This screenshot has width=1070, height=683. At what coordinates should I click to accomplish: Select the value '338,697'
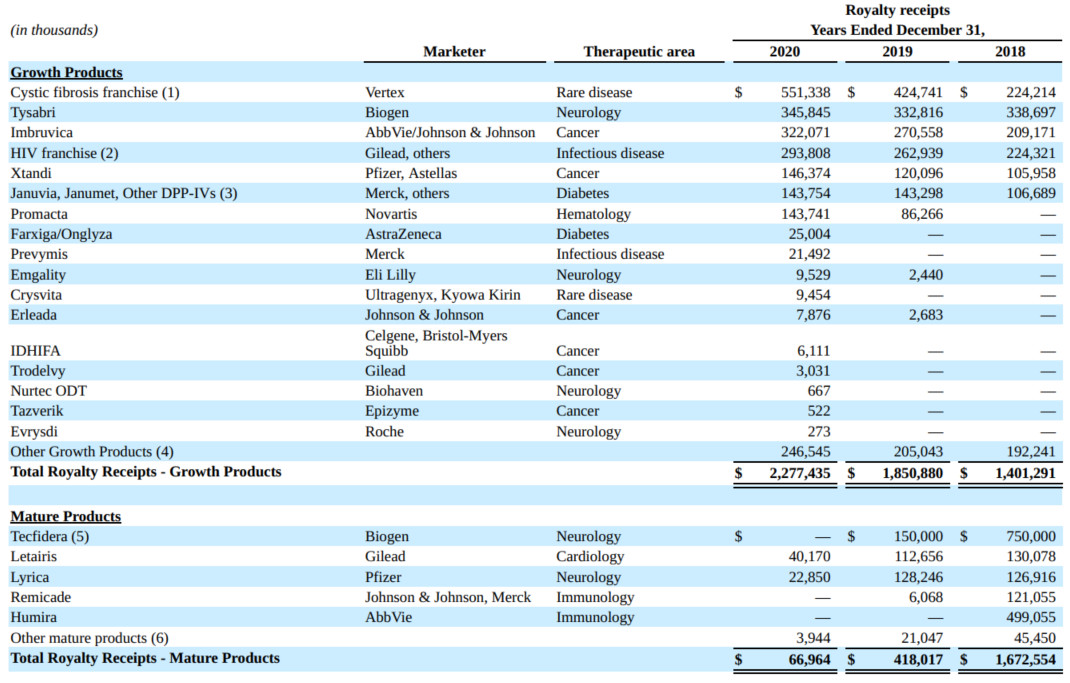coord(1030,113)
